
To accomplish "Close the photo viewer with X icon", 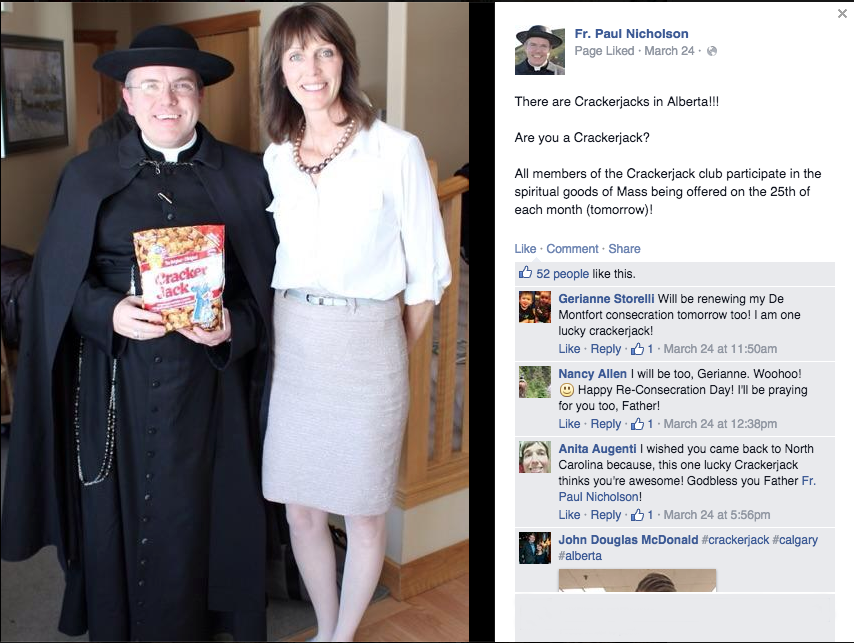I will [x=842, y=14].
